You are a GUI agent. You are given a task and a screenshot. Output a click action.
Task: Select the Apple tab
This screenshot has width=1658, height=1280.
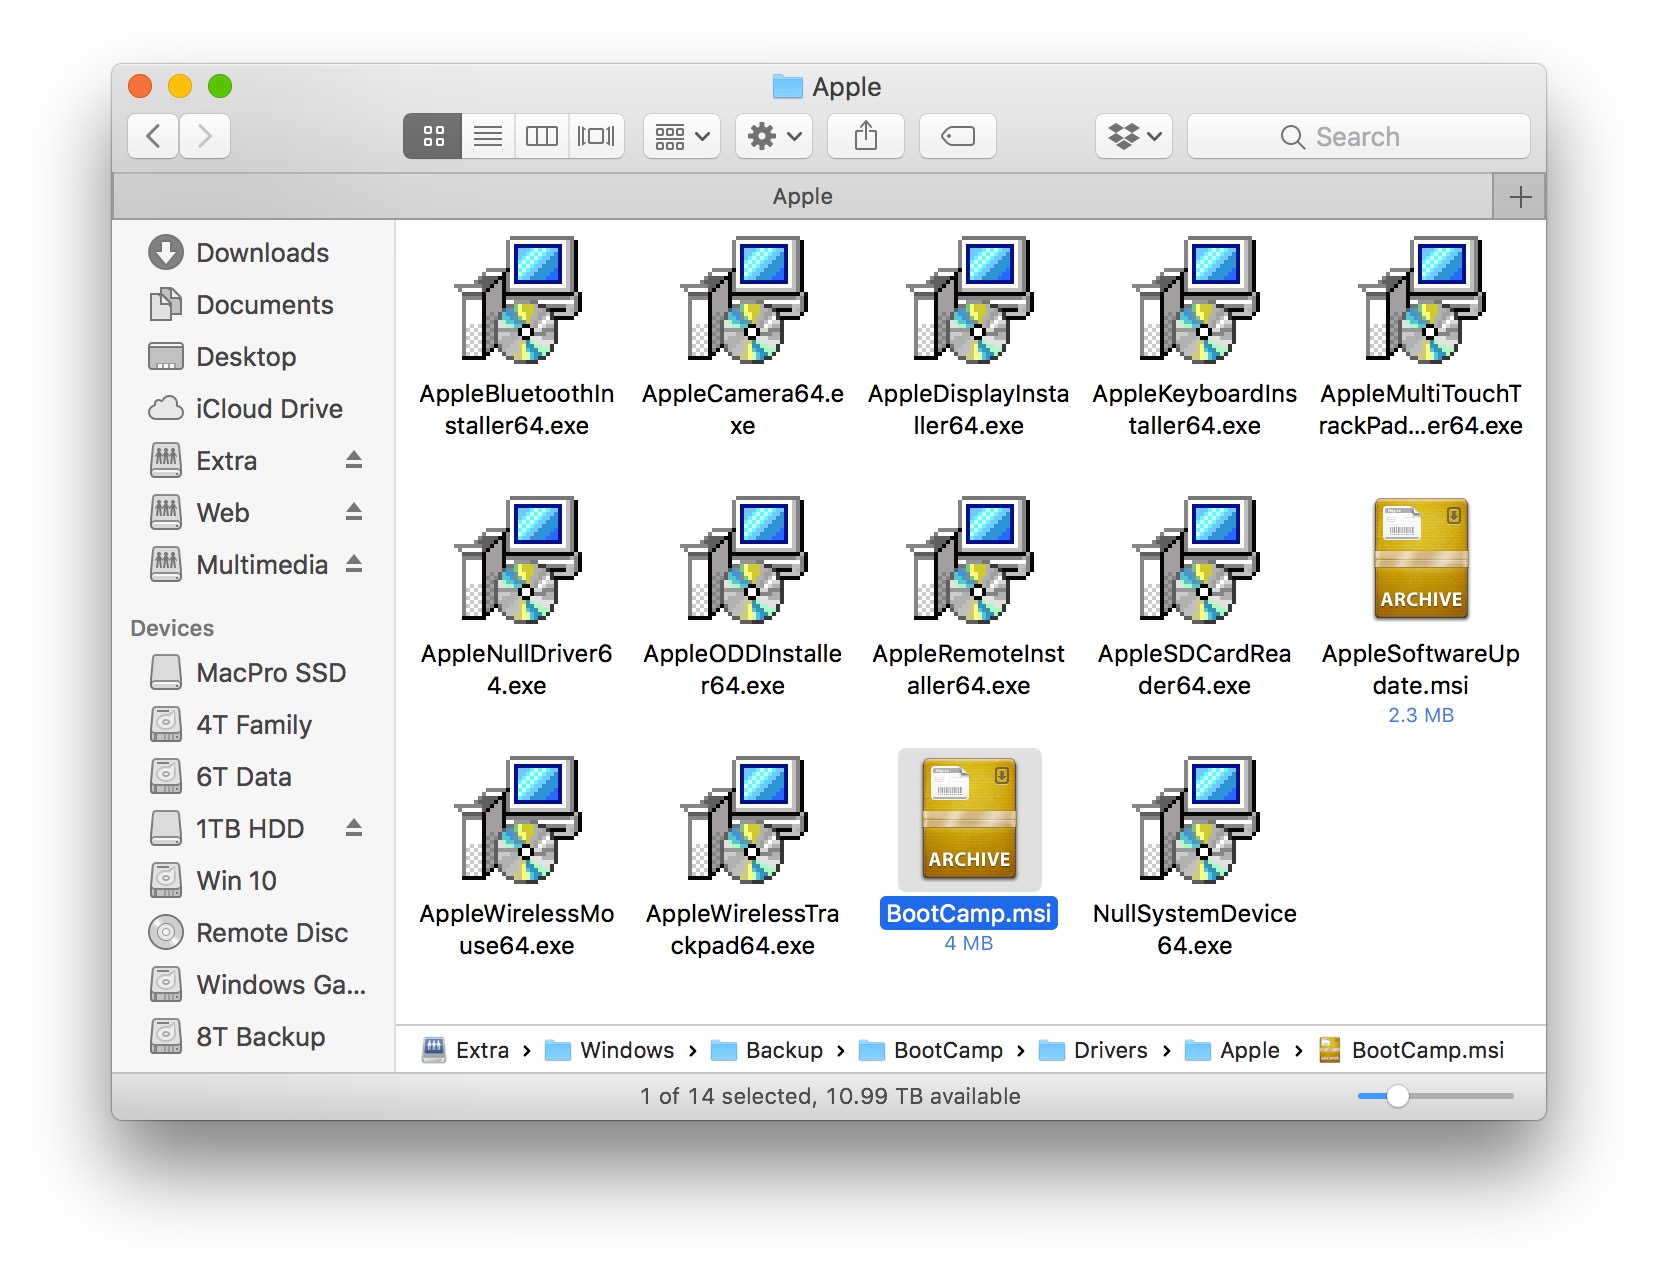(803, 196)
